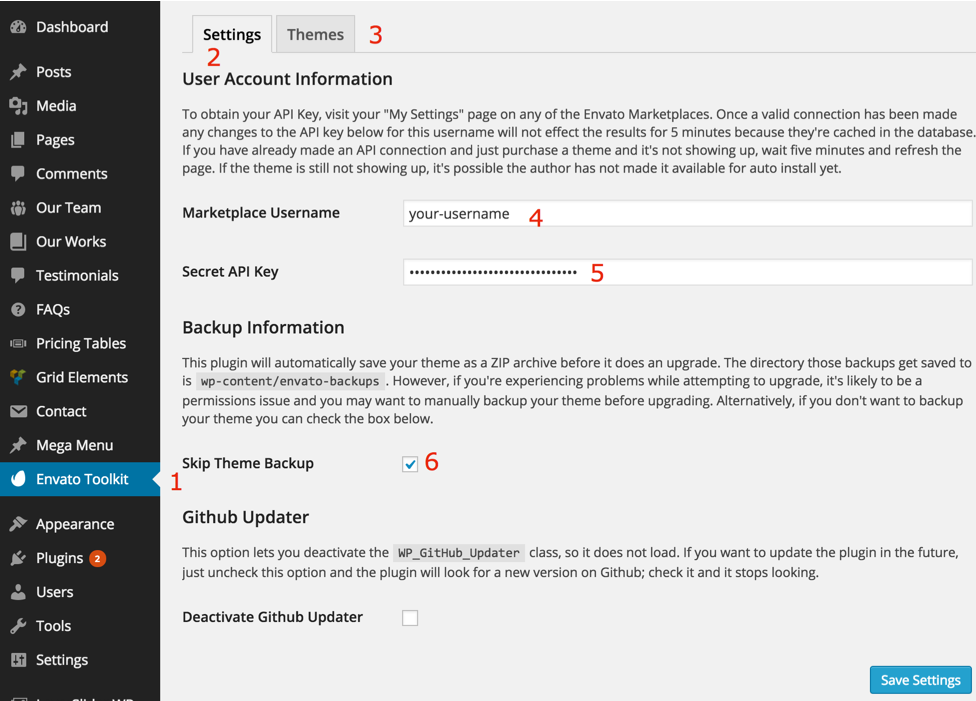Click the Grid Elements colorful icon

click(x=19, y=377)
